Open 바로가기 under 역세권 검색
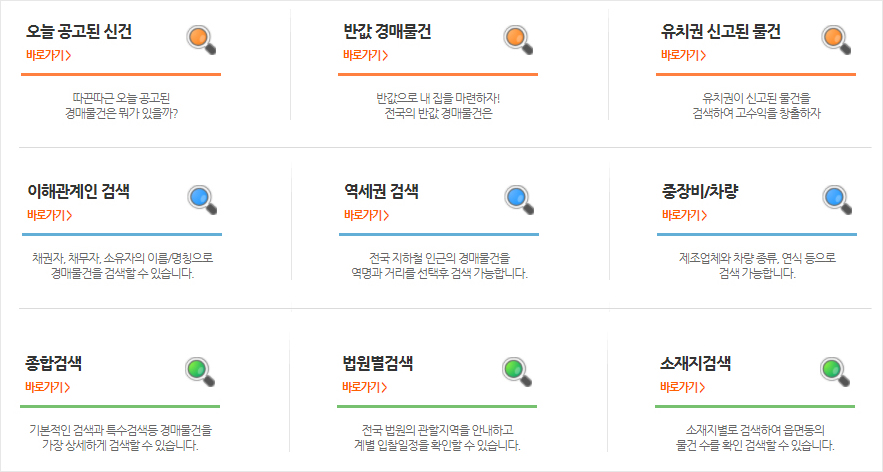883x472 pixels. click(365, 214)
